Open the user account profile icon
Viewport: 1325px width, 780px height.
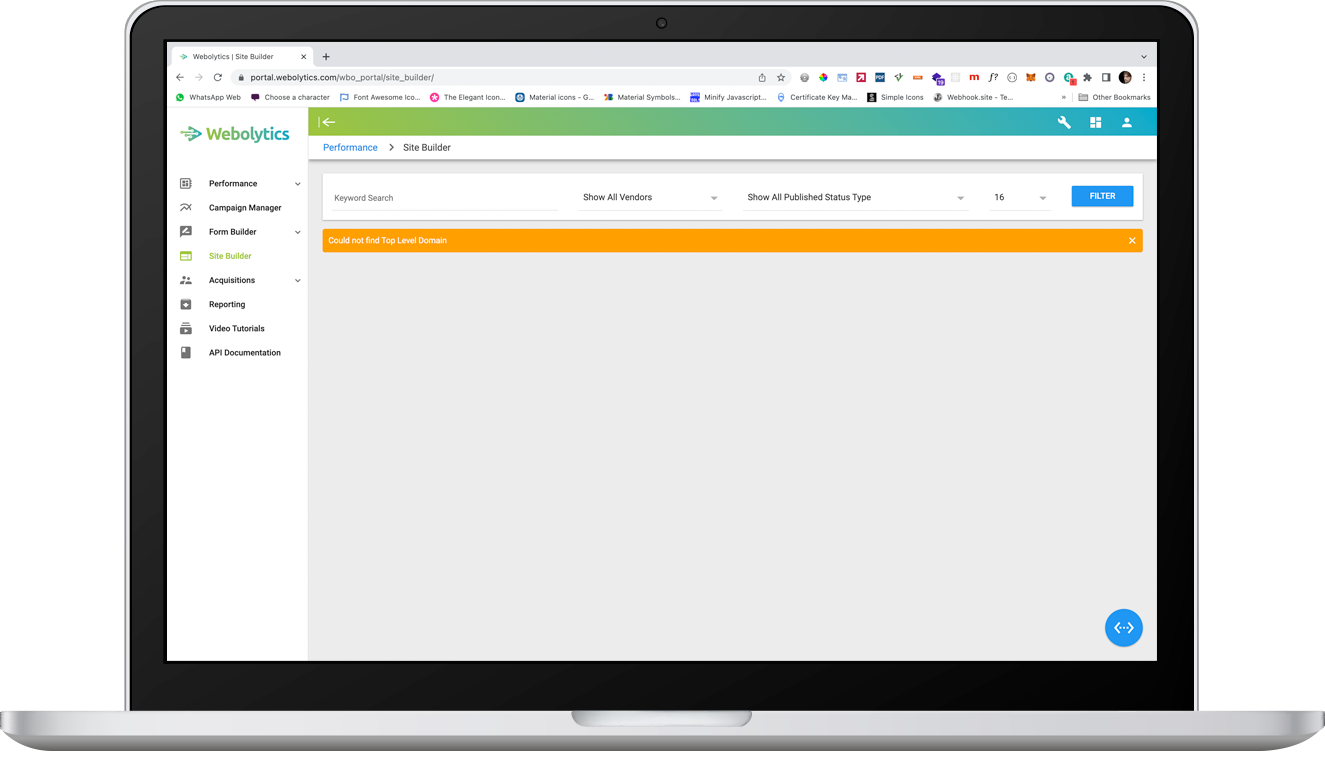click(x=1127, y=121)
